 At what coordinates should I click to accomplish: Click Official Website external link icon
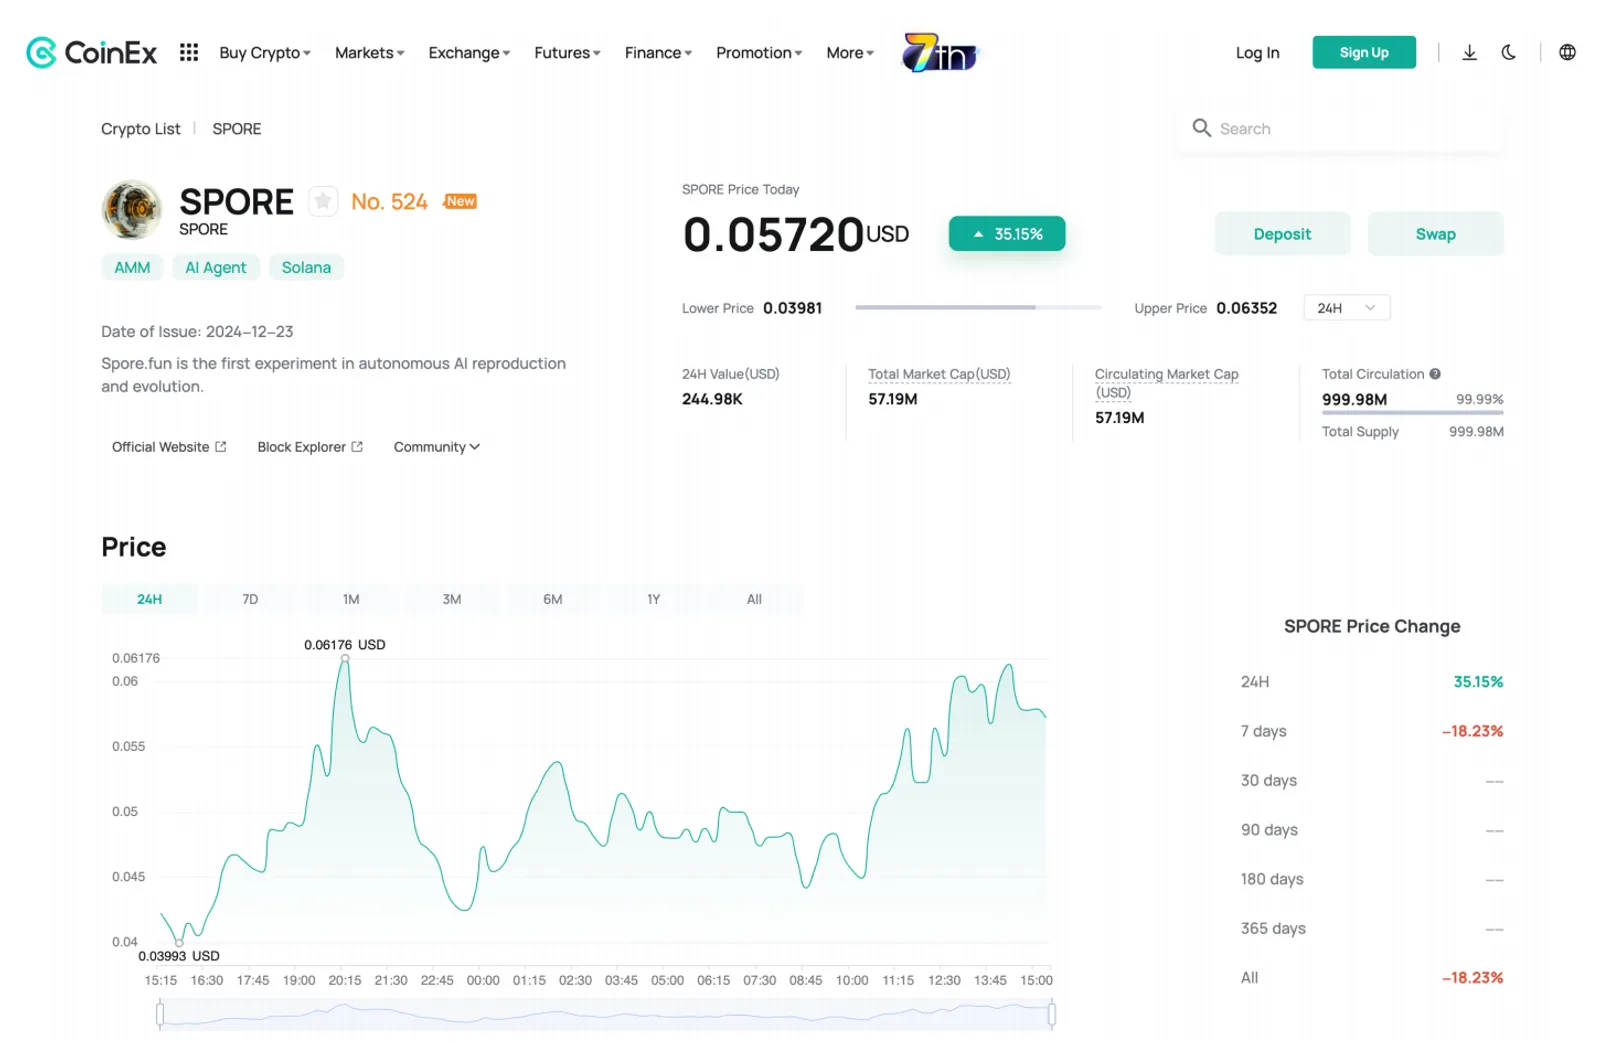pyautogui.click(x=221, y=447)
